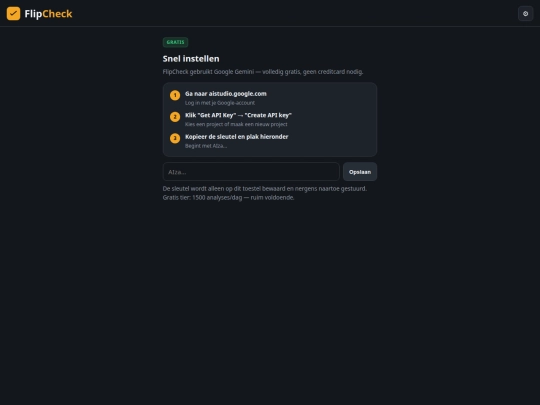Click "Gratis tier: 1500 analyses/dag" text
This screenshot has height=405, width=540.
228,198
